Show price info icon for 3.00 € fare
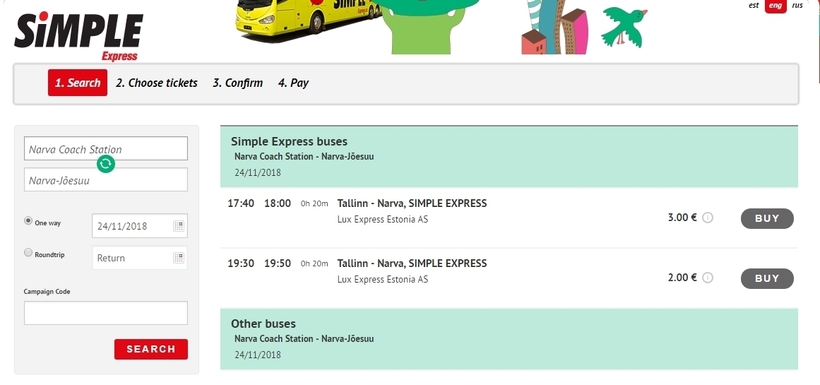Viewport: 820px width, 385px height. tap(708, 218)
